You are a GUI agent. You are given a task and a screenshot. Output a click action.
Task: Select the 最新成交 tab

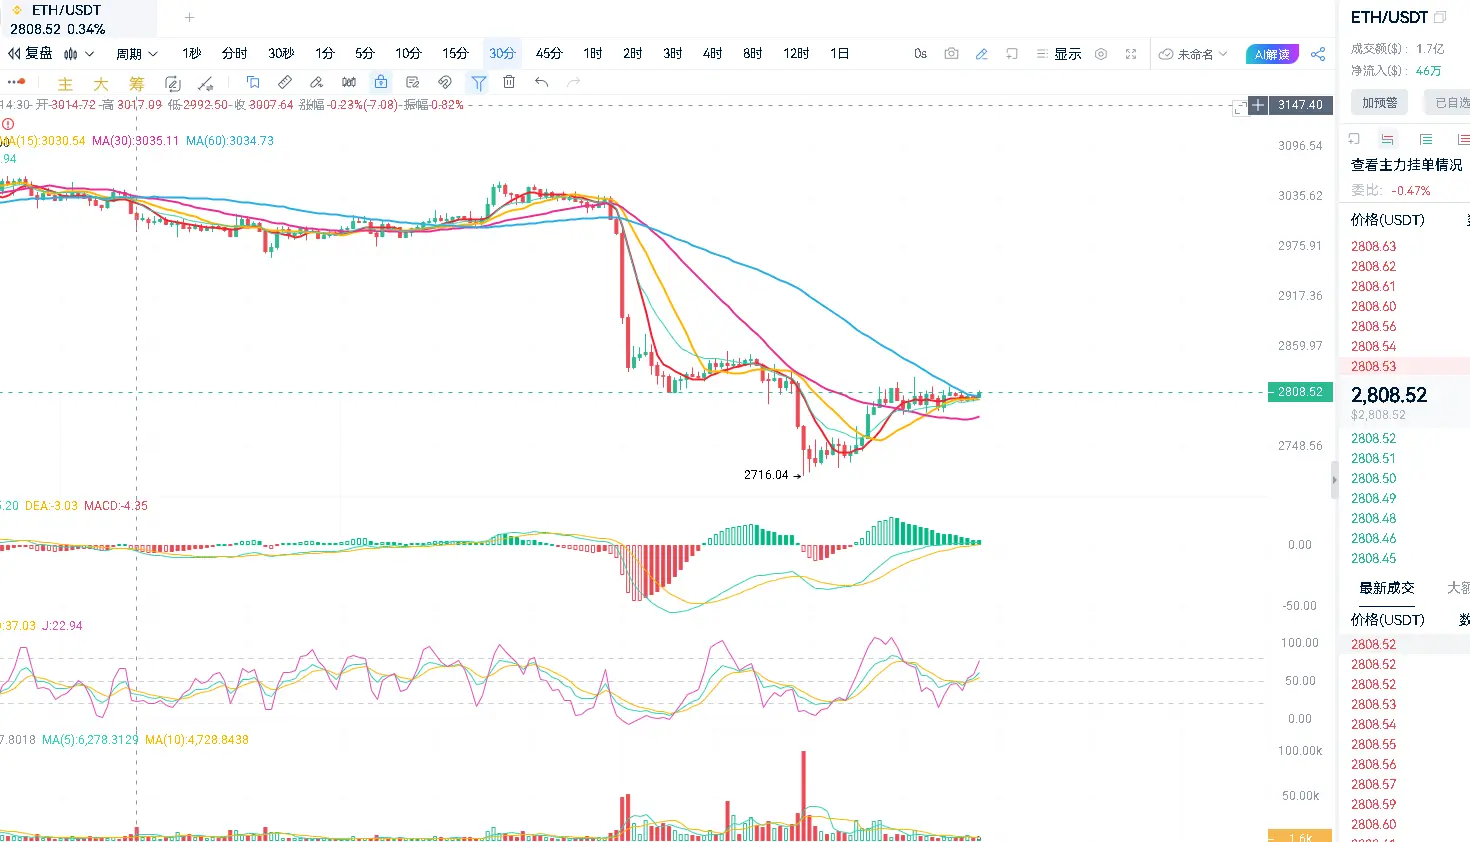(x=1386, y=588)
